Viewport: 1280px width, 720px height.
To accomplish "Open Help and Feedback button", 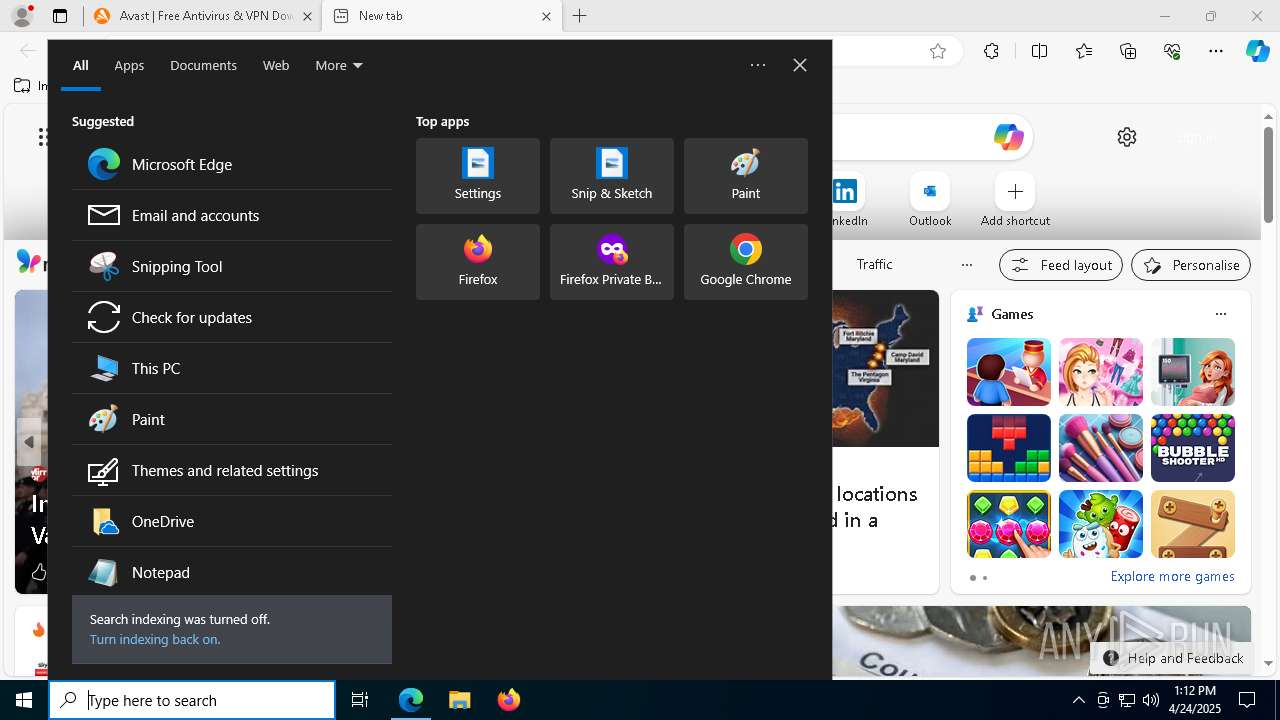I will click(1173, 658).
